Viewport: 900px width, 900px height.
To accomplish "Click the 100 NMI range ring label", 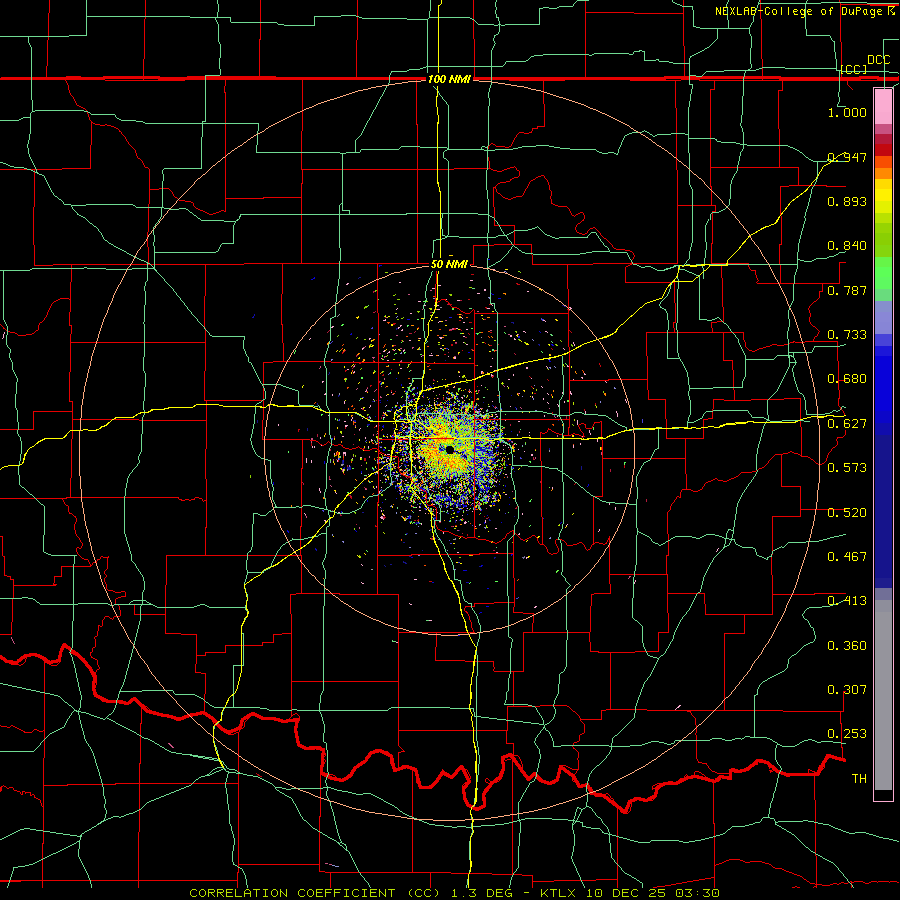I will click(449, 79).
